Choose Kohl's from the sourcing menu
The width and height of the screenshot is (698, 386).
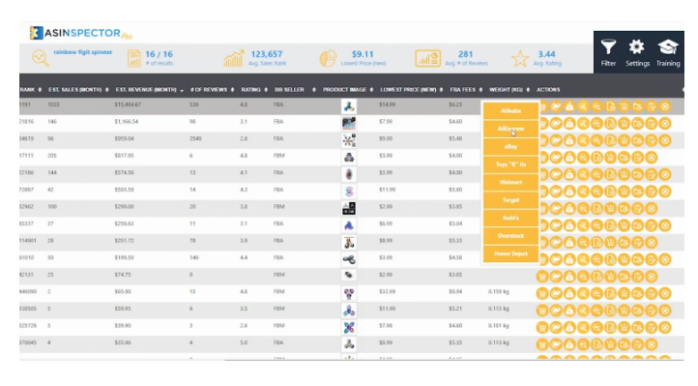[x=511, y=218]
